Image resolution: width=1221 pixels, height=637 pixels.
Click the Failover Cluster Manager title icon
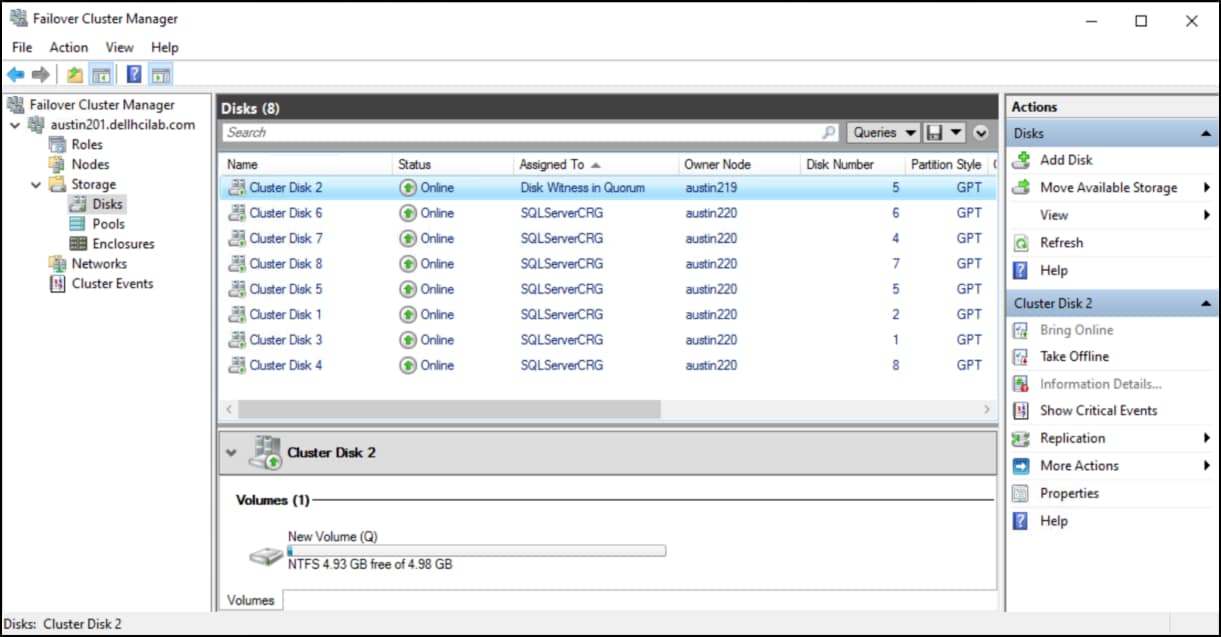(x=18, y=19)
